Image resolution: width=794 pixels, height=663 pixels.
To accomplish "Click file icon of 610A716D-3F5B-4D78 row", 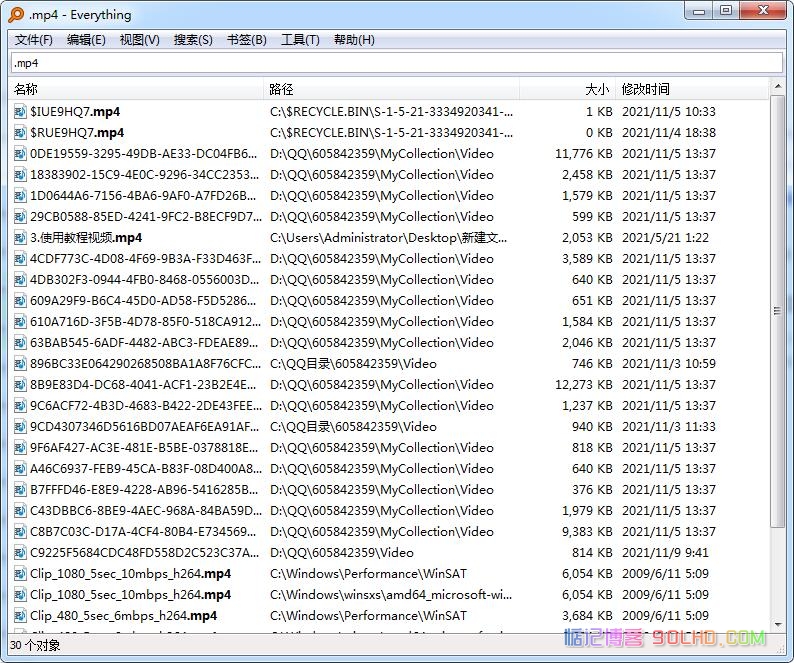I will click(20, 322).
